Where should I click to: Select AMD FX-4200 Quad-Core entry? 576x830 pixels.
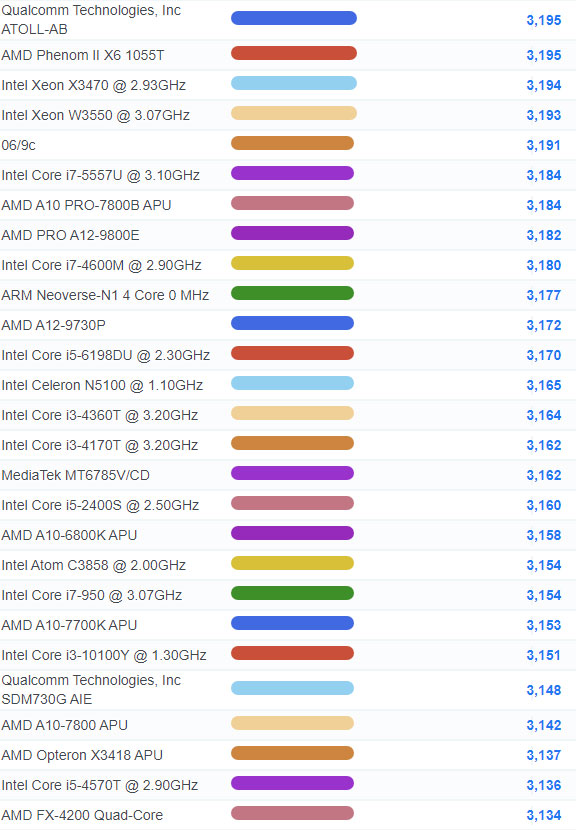click(82, 815)
